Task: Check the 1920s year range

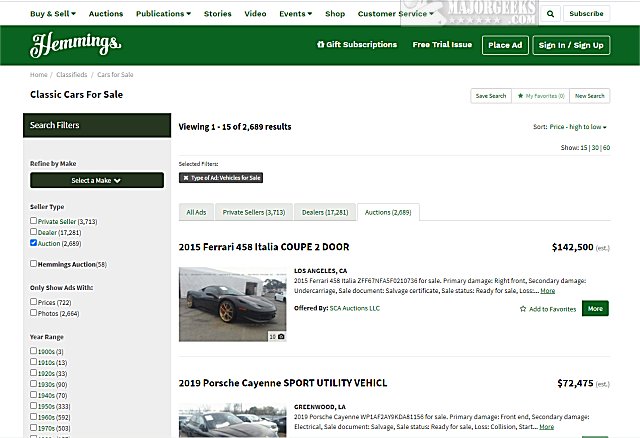Action: (x=33, y=373)
